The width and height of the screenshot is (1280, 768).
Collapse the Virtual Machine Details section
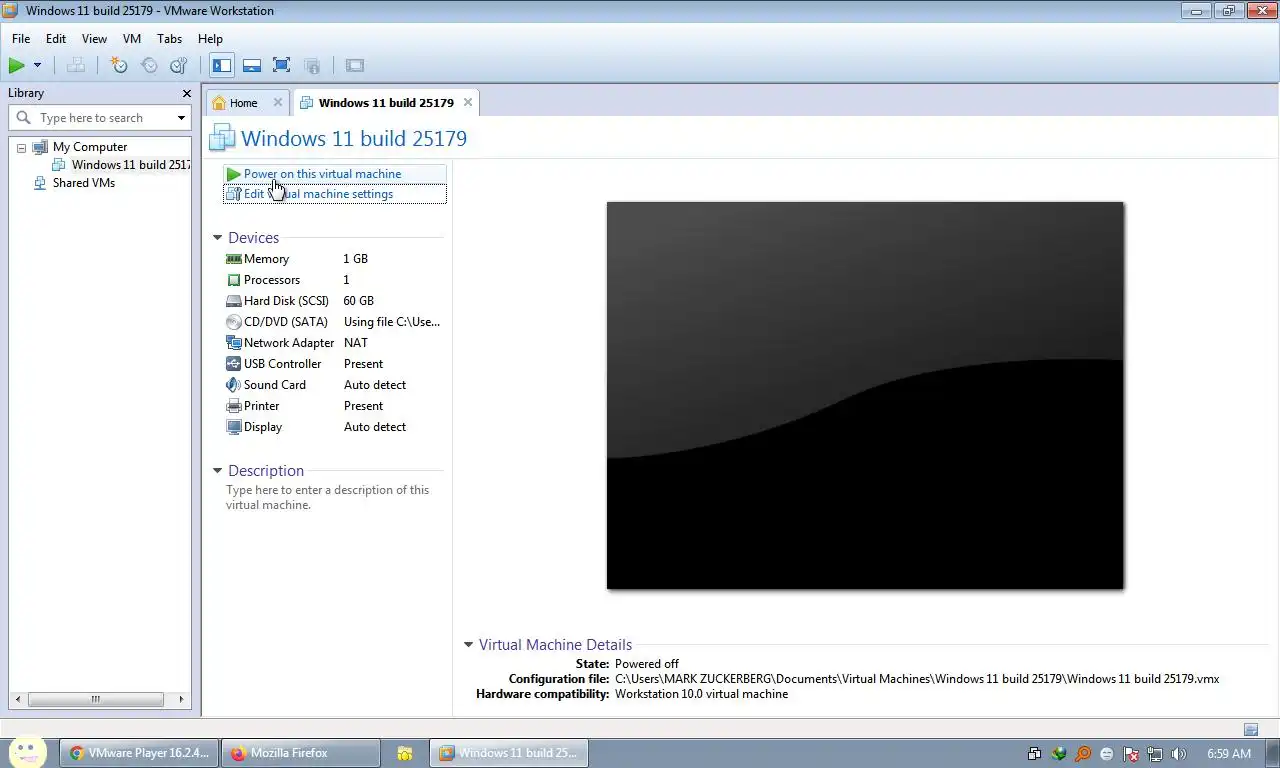point(468,645)
